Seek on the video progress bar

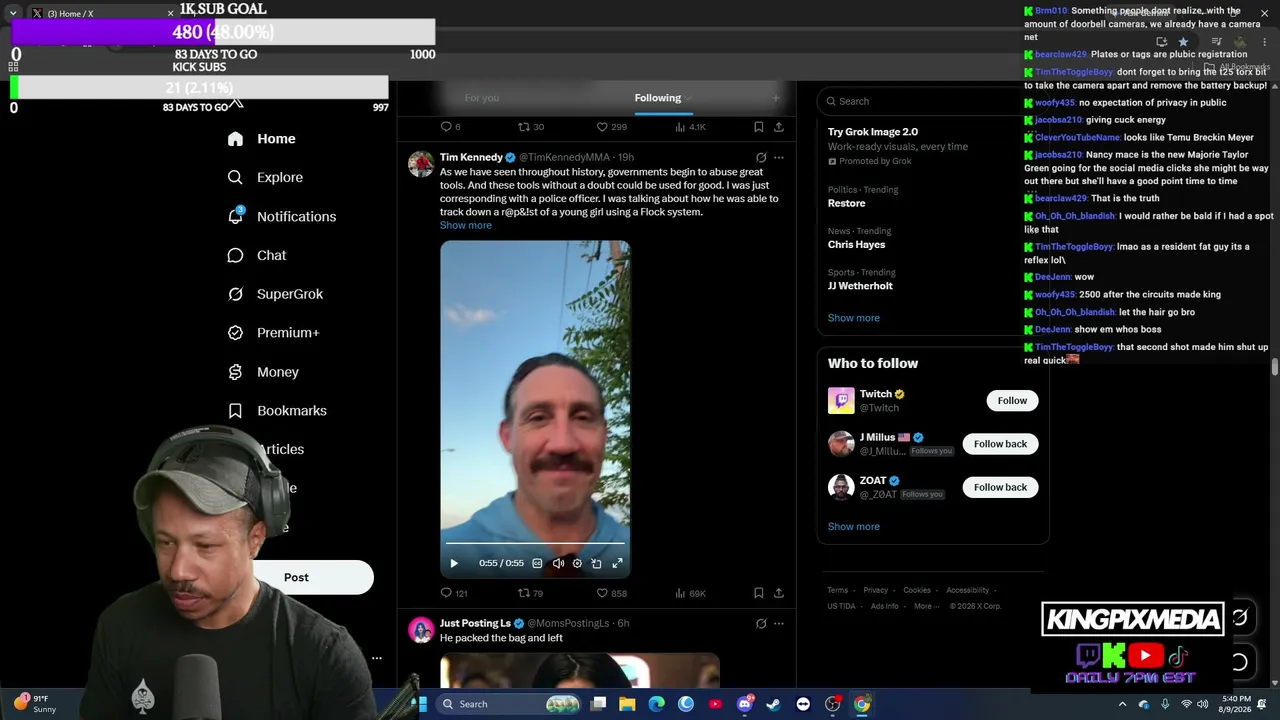click(535, 544)
